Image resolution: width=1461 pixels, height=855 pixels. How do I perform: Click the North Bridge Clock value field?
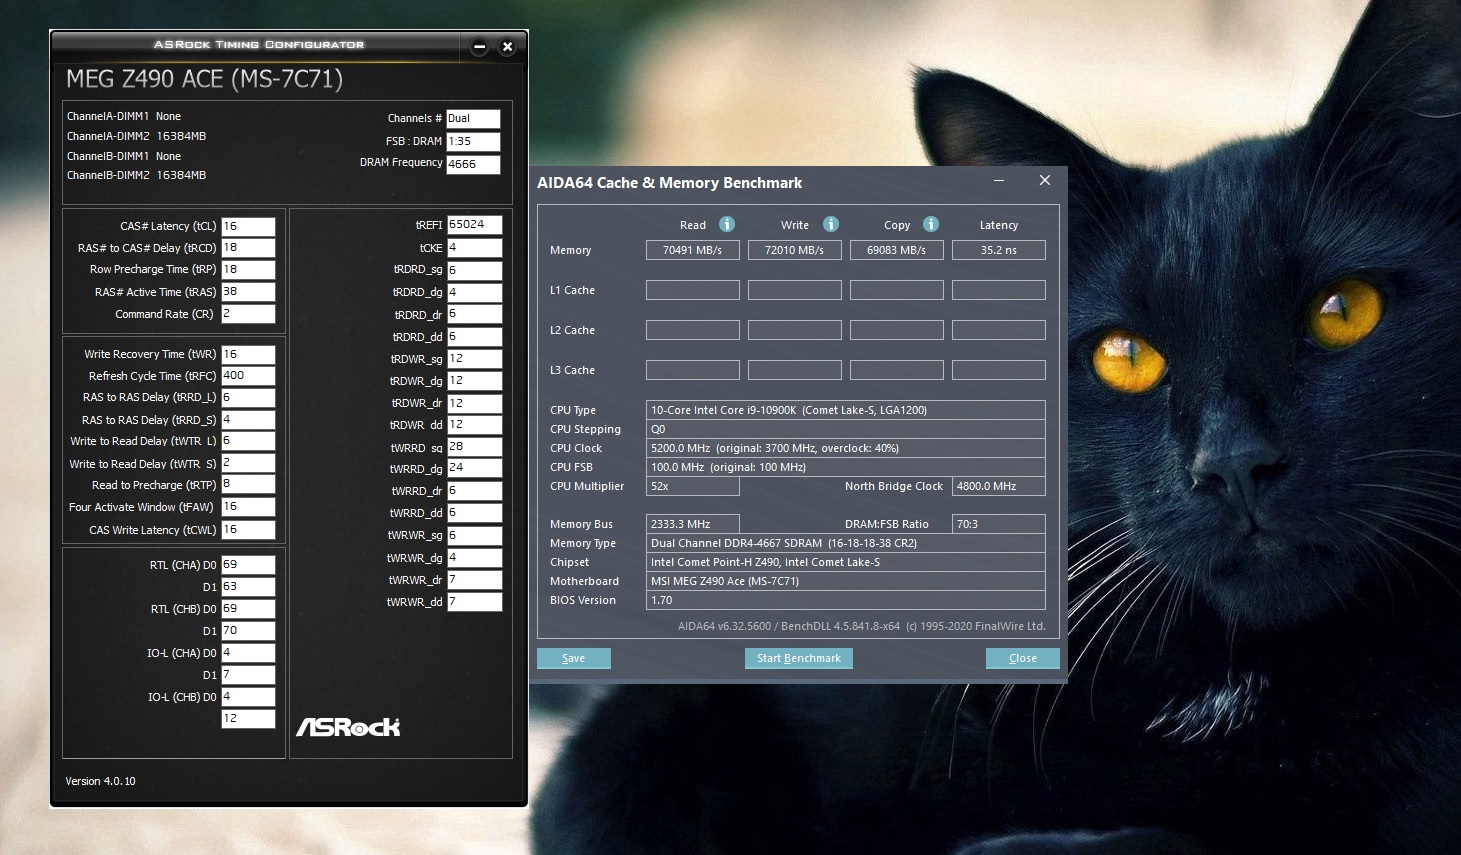[x=999, y=486]
